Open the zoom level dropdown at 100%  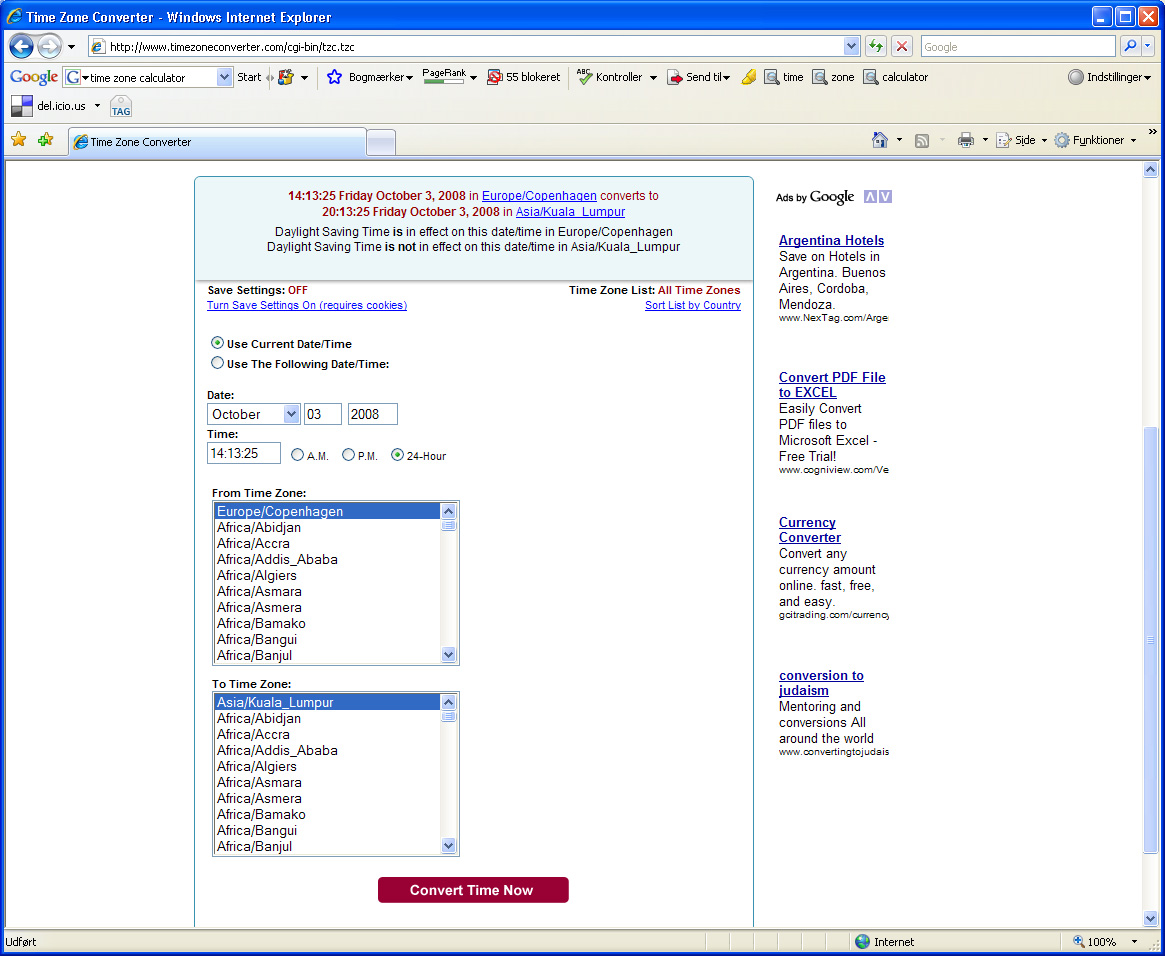click(x=1135, y=942)
